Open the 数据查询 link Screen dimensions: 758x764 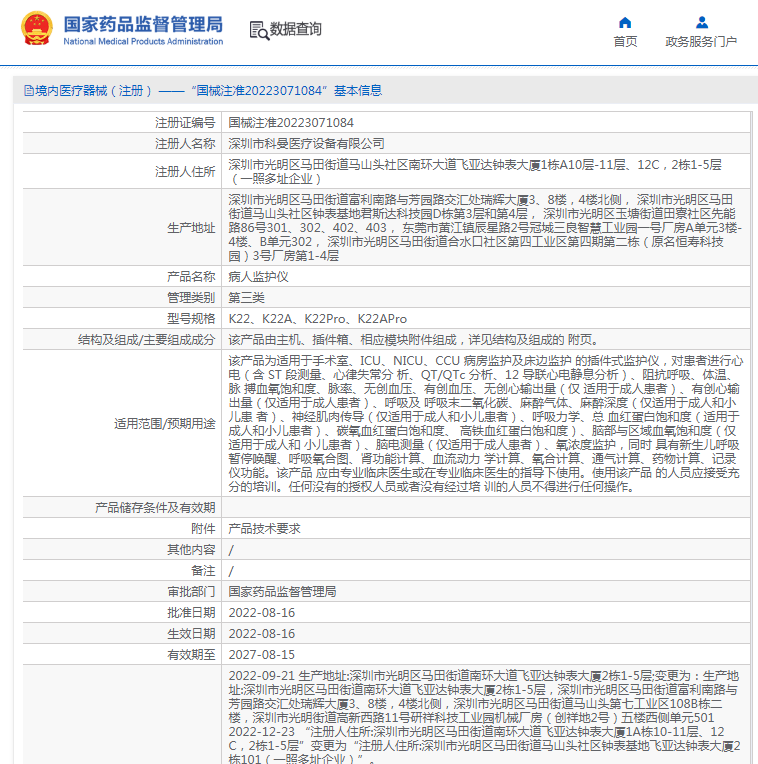[x=296, y=29]
